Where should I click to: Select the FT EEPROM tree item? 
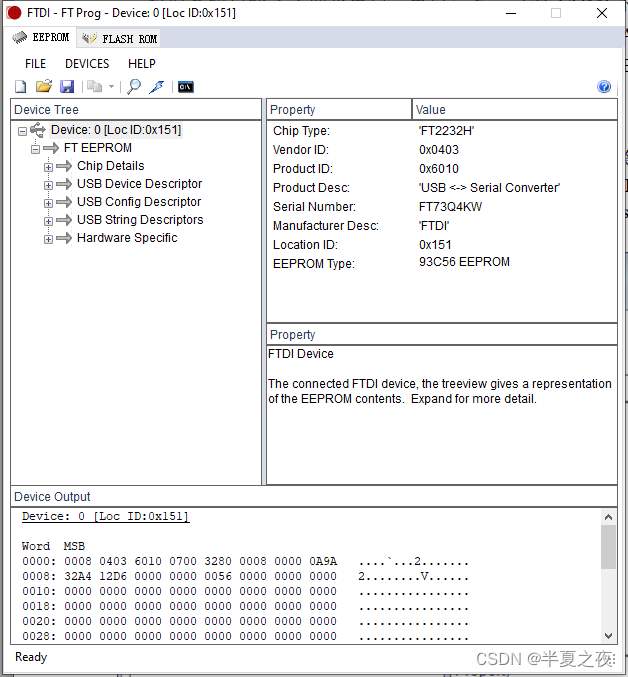point(98,148)
